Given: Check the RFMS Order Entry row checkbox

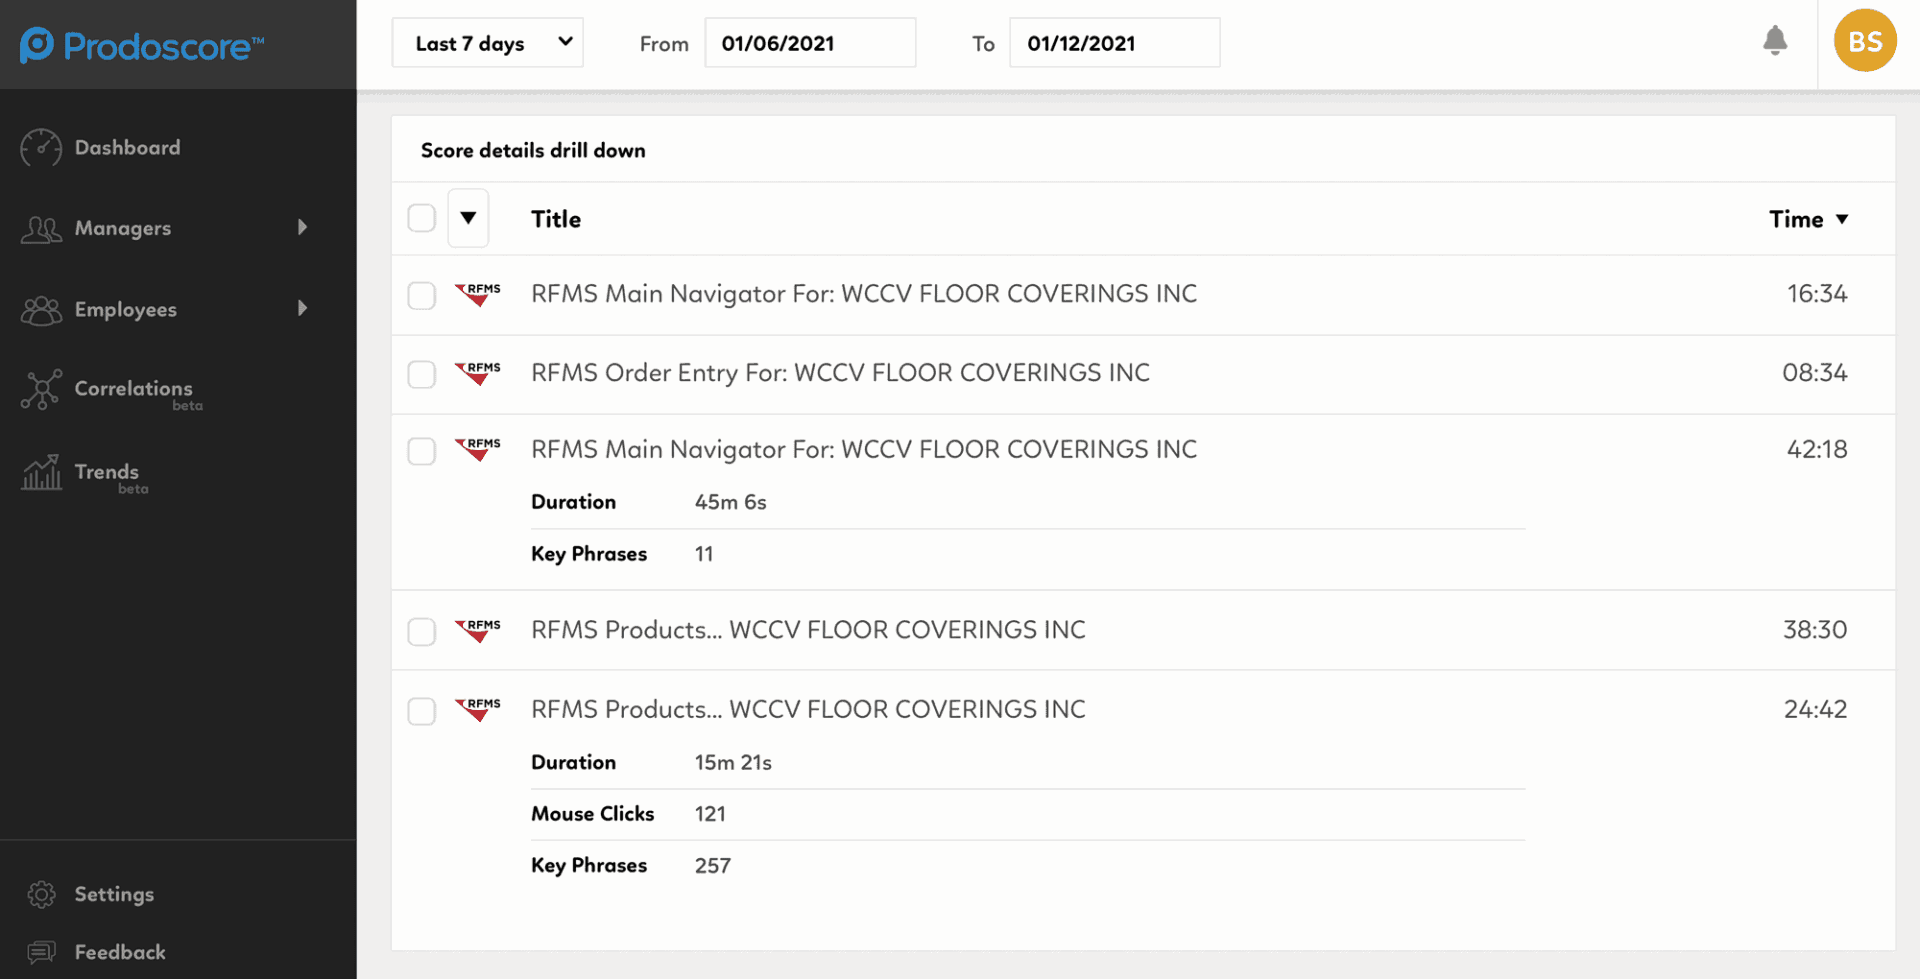Looking at the screenshot, I should point(422,375).
